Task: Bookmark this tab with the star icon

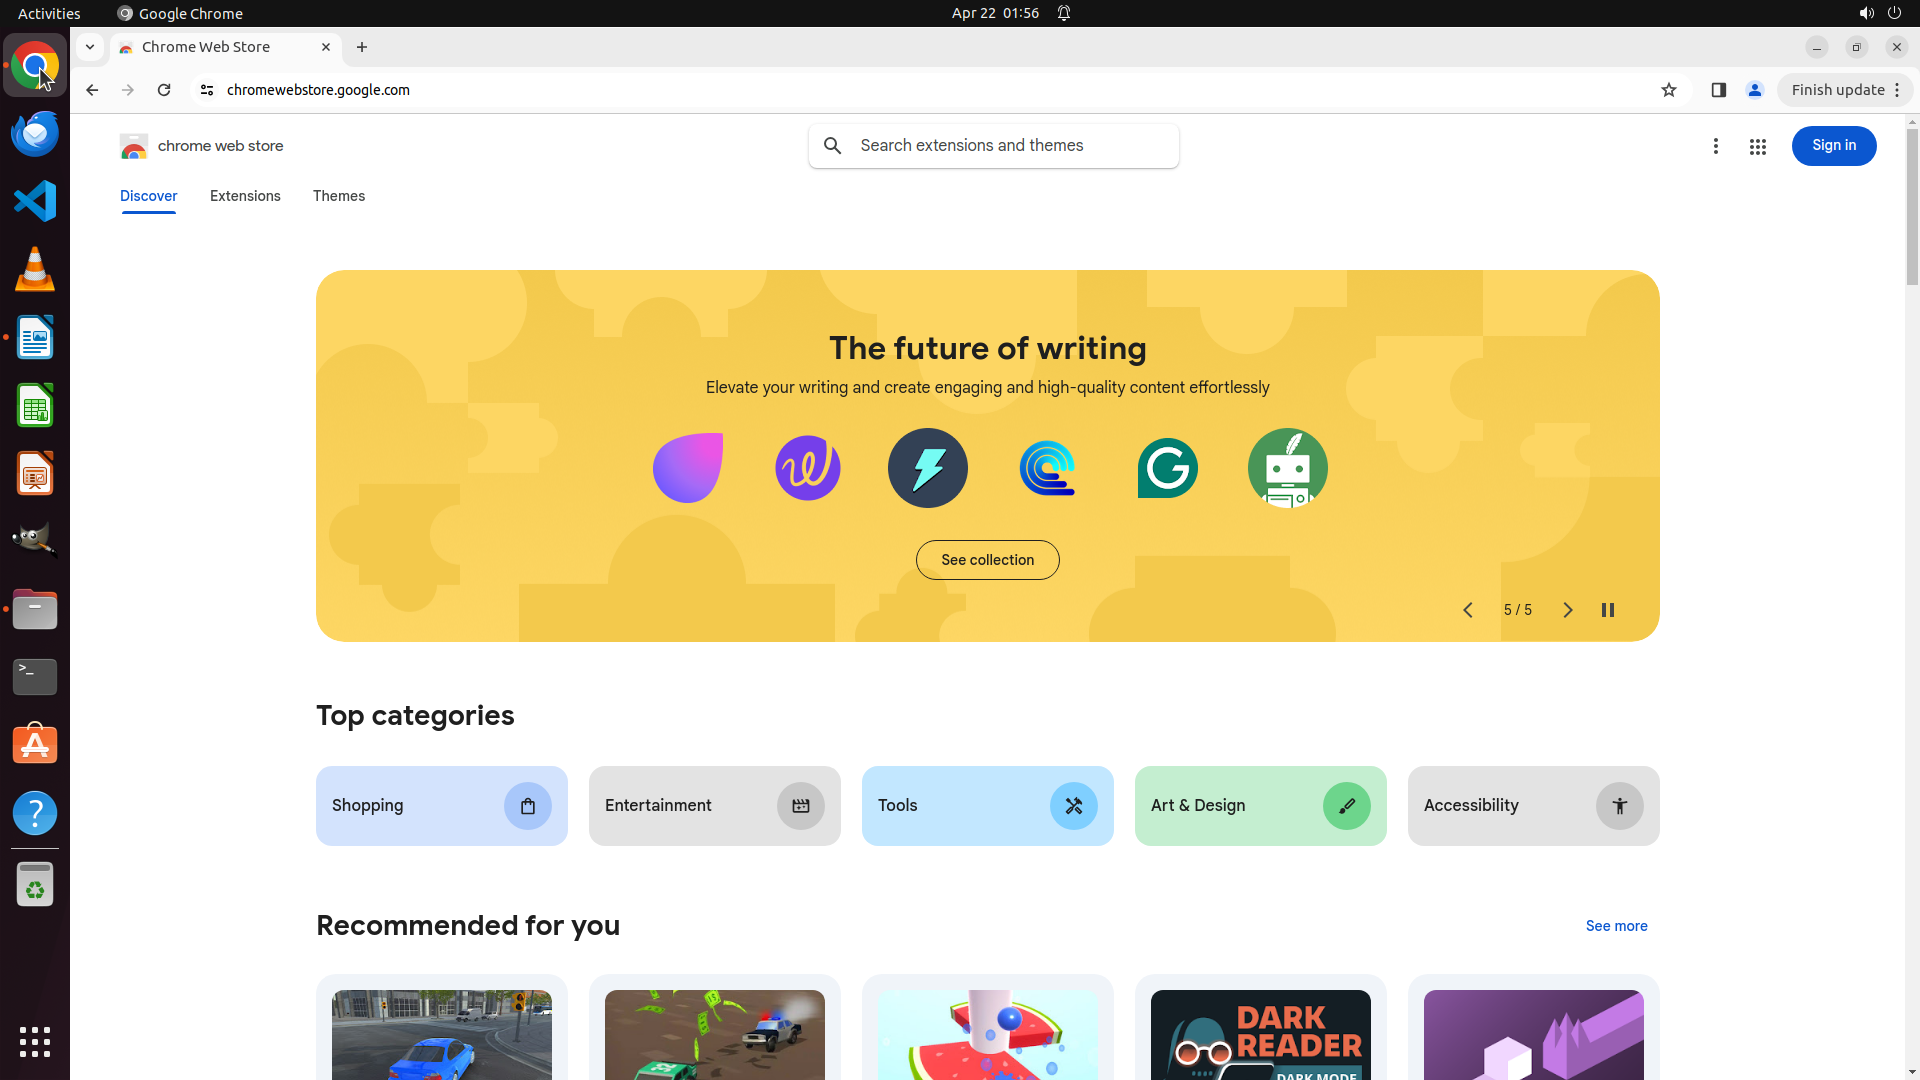Action: [x=1668, y=90]
